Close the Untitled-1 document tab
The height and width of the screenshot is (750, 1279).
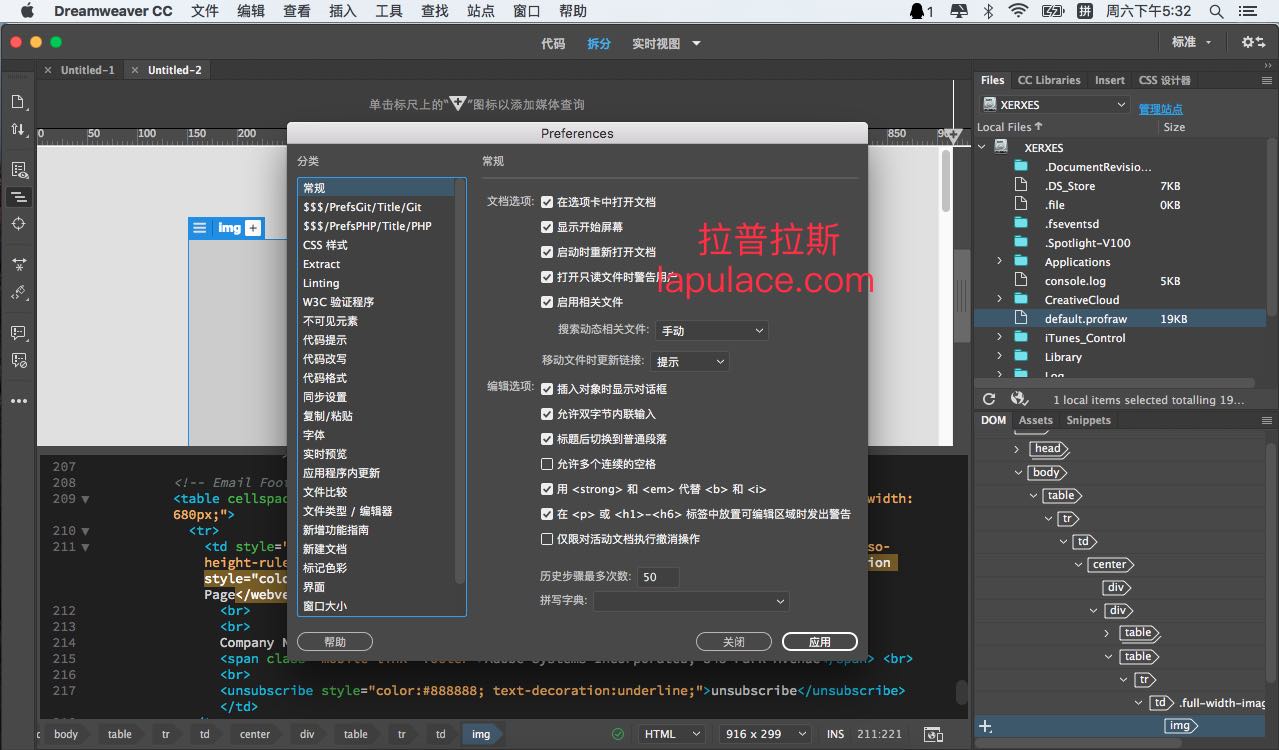pos(47,70)
